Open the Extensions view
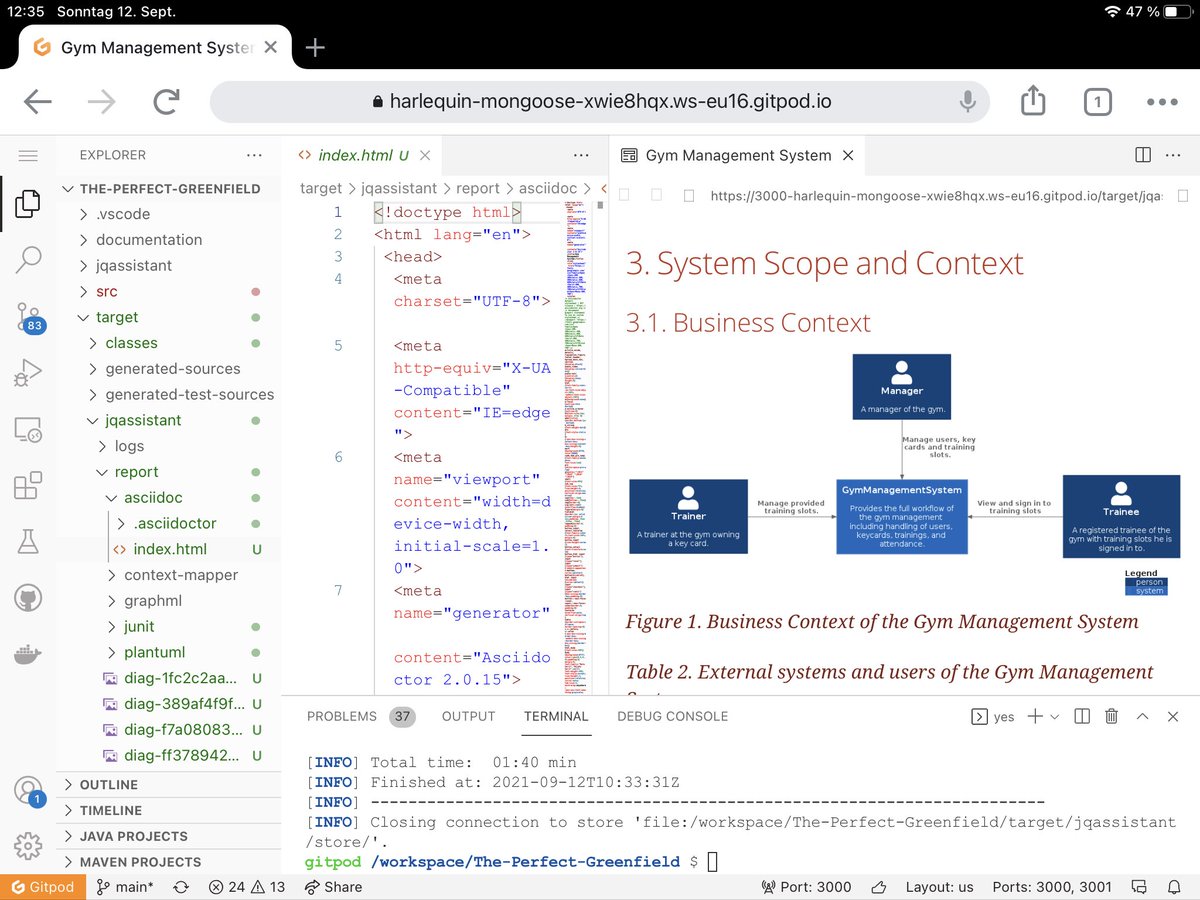The image size is (1200, 900). (28, 486)
